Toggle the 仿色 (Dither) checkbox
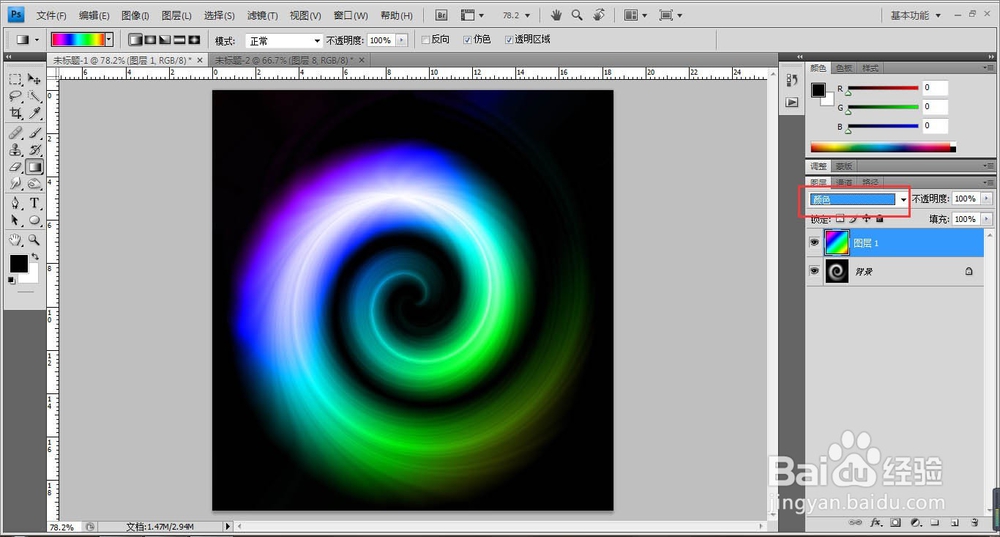Screen dimensions: 1000x537 click(x=467, y=40)
